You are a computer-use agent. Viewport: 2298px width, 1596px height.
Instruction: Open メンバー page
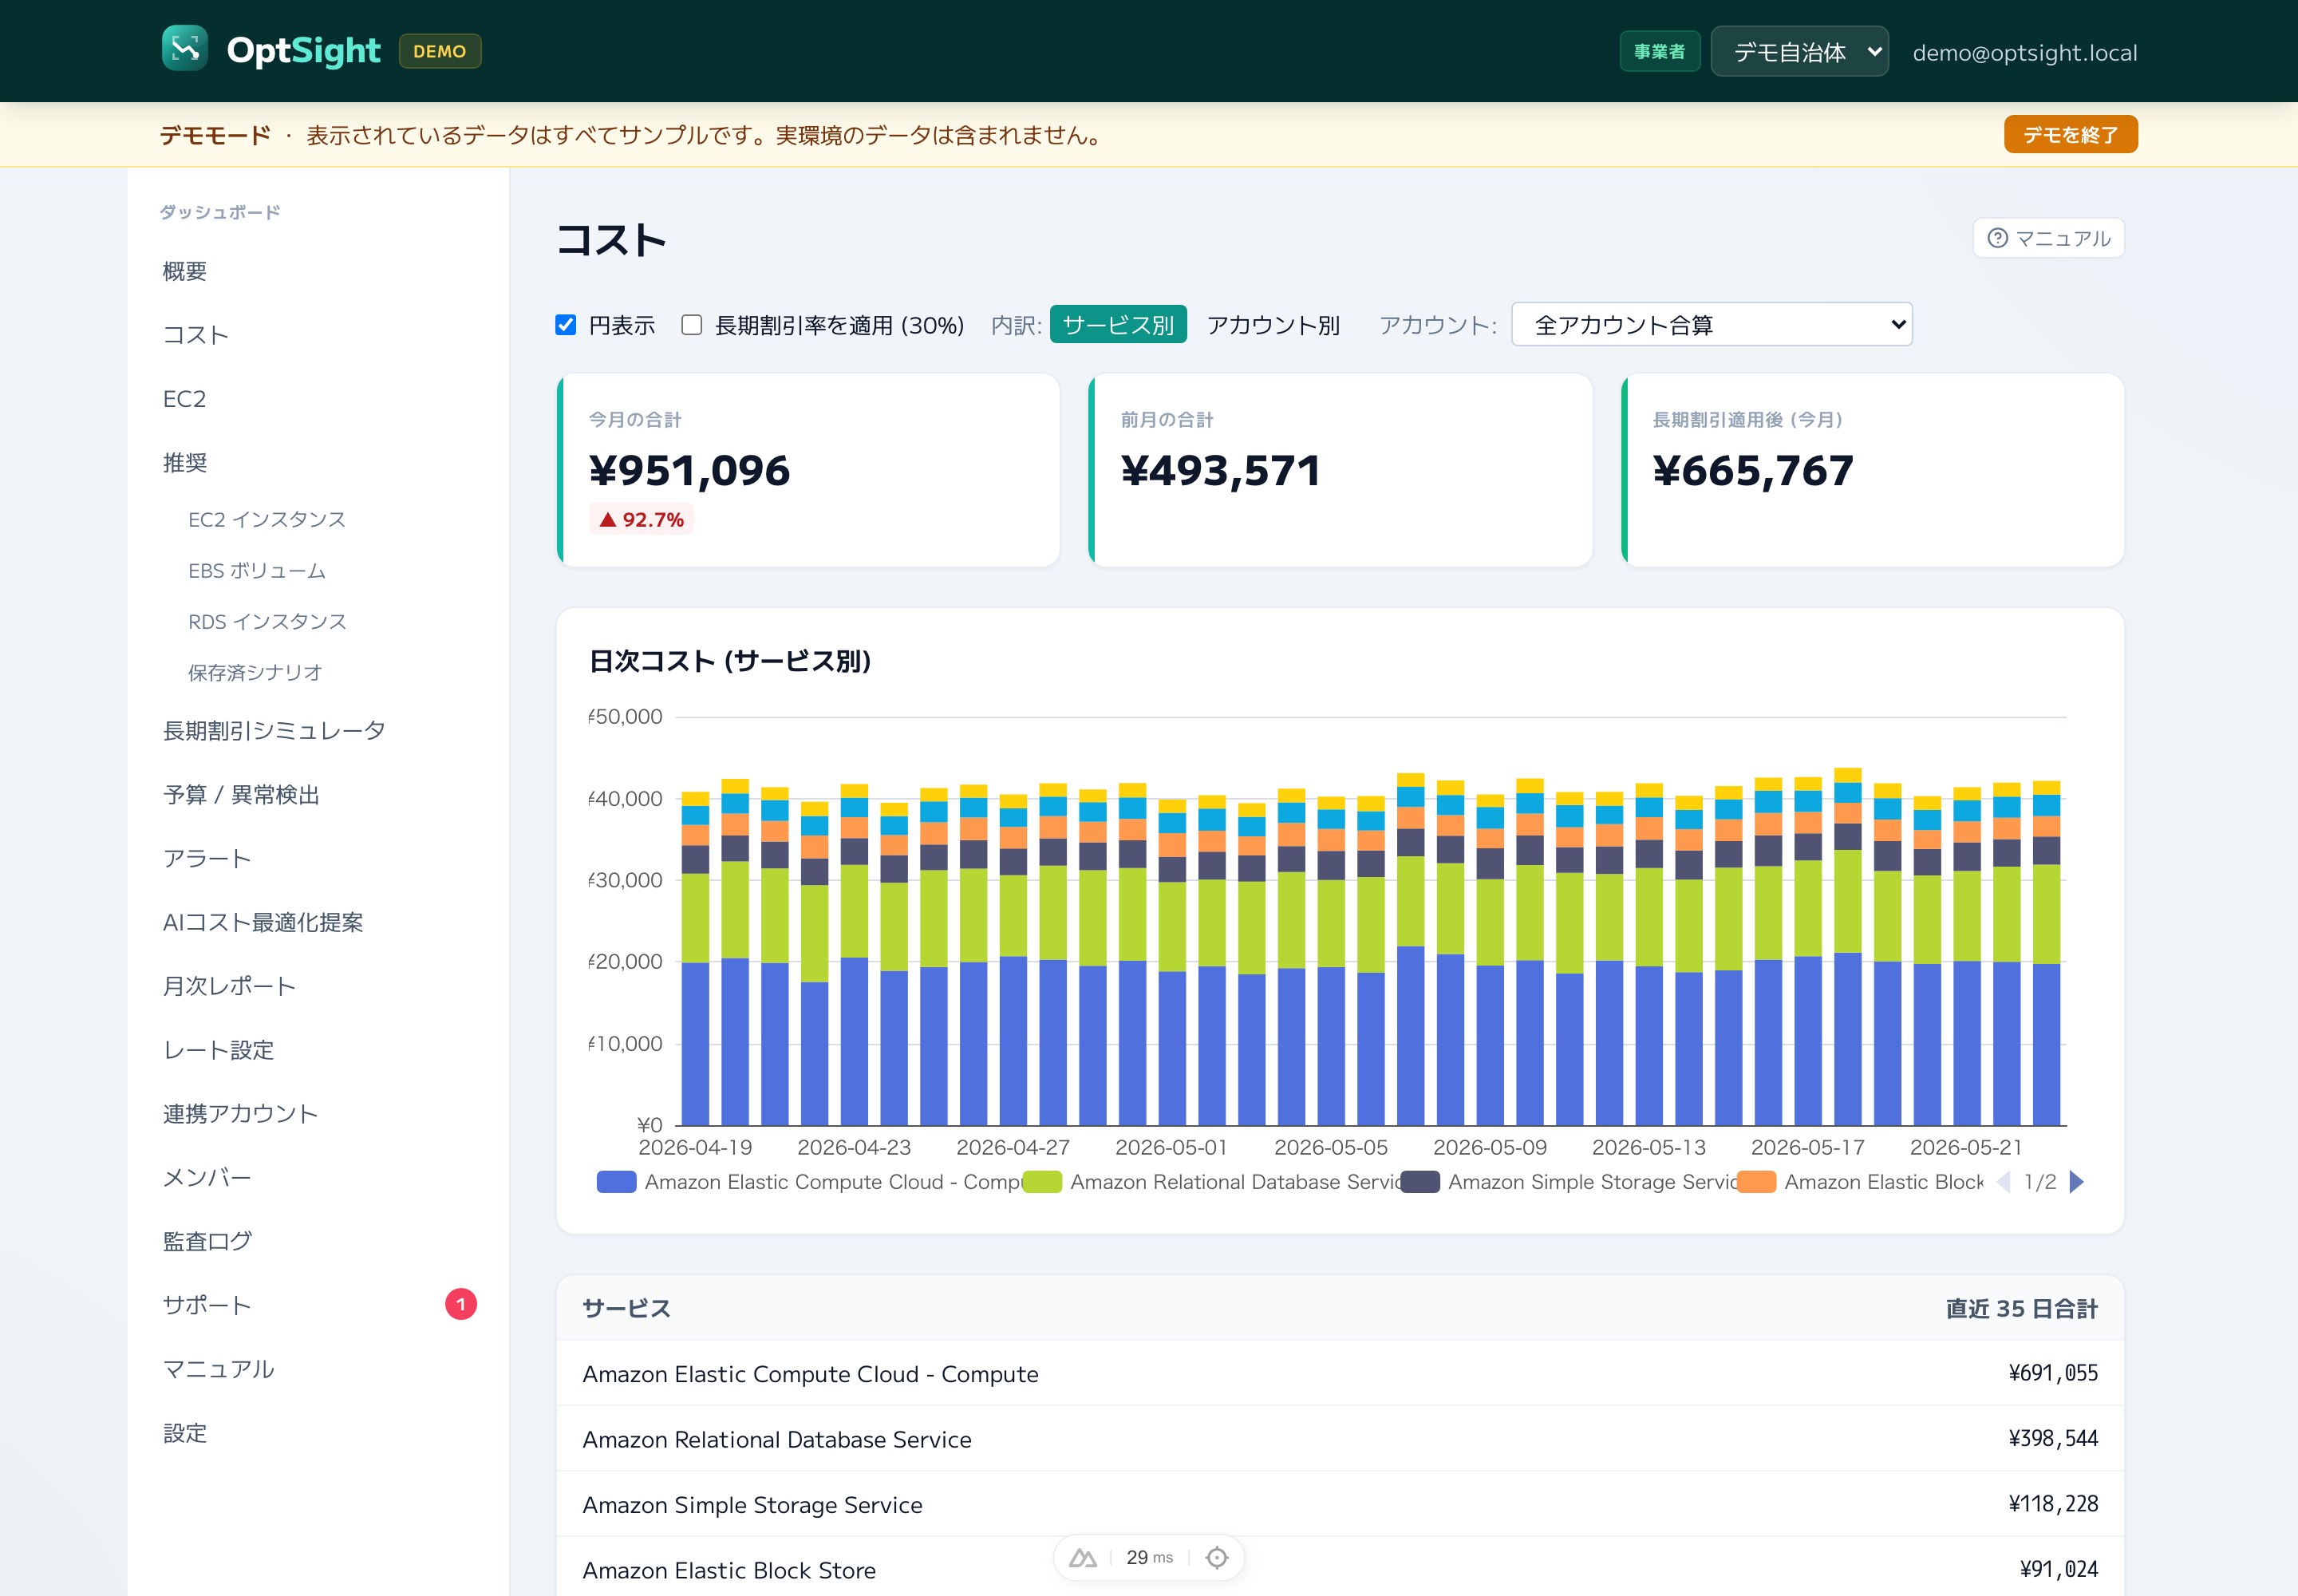(x=207, y=1177)
